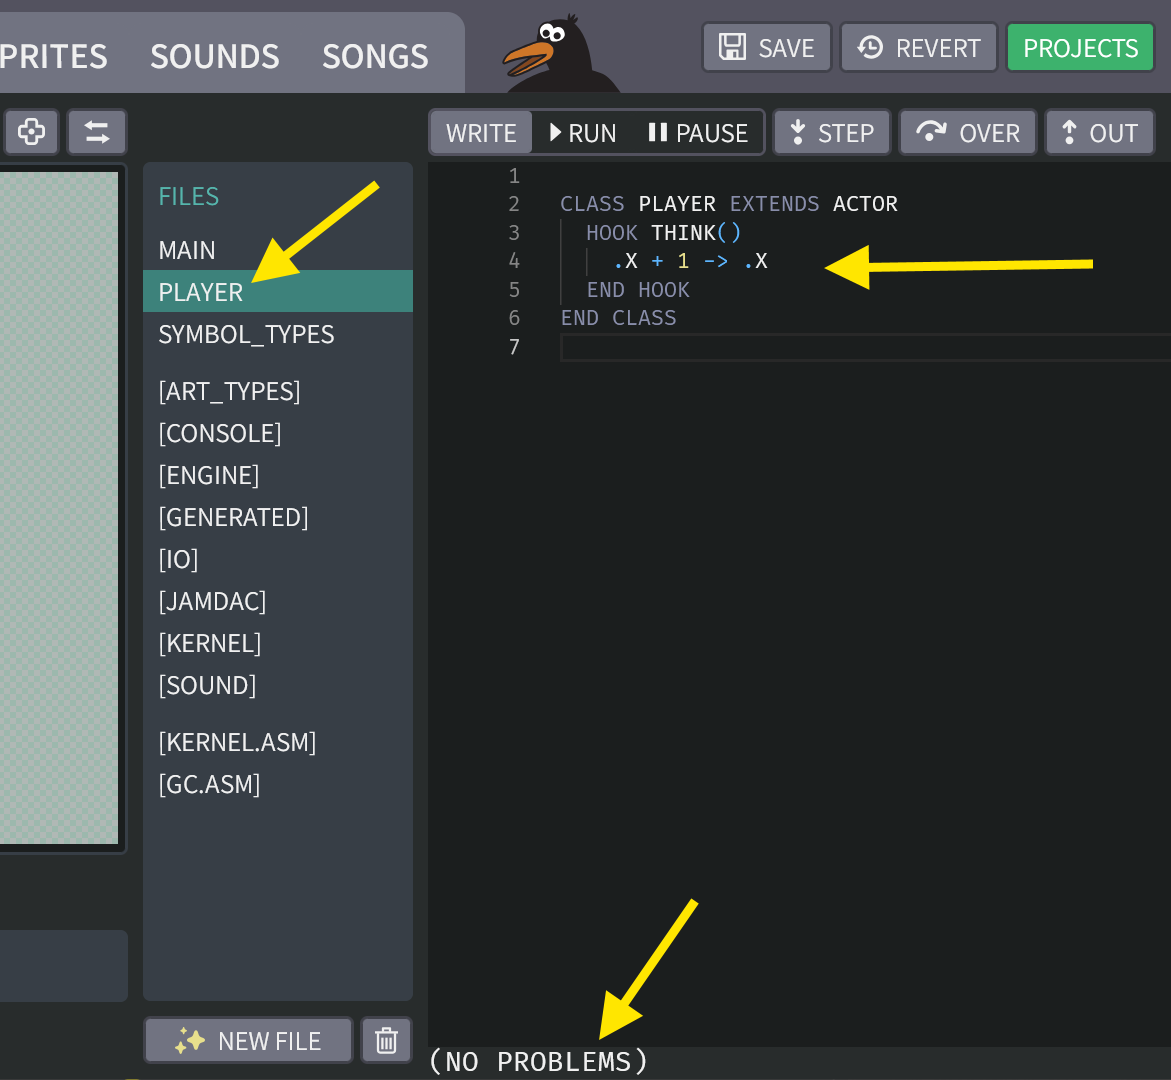
Task: Create a file with NEW FILE
Action: (x=248, y=1041)
